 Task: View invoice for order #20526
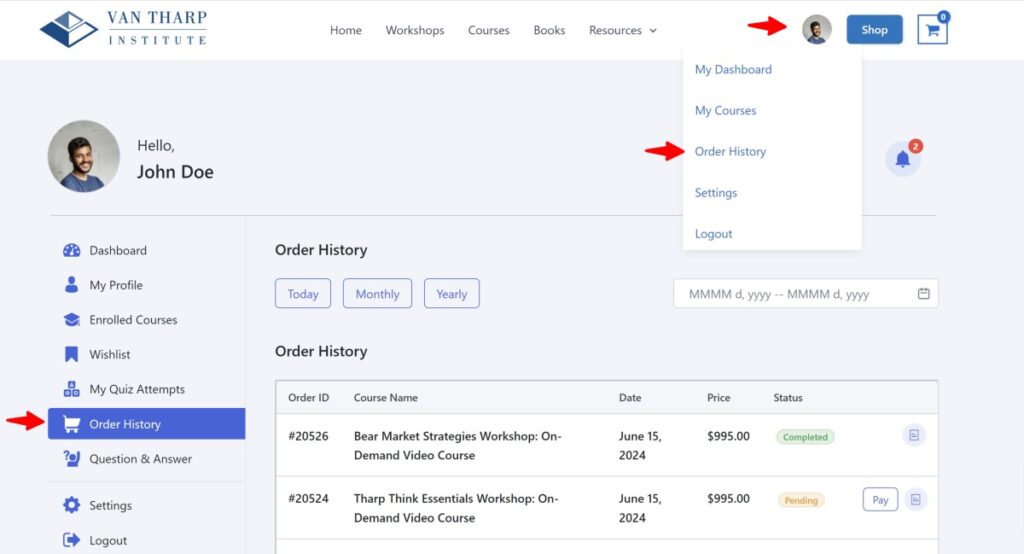914,435
